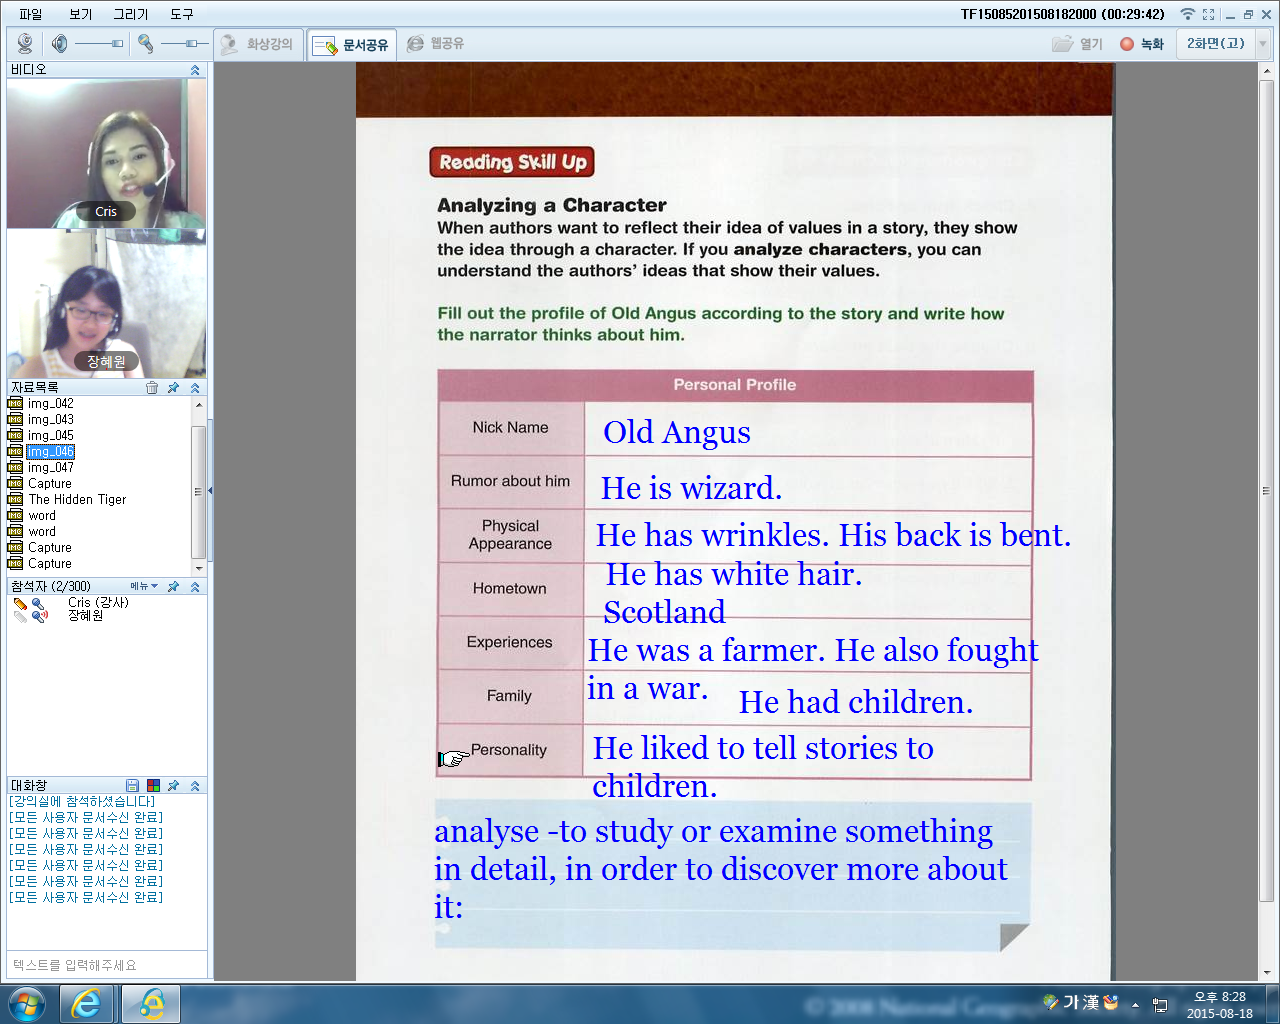This screenshot has width=1280, height=1024.
Task: Pin the 대화창 chat panel
Action: click(173, 786)
